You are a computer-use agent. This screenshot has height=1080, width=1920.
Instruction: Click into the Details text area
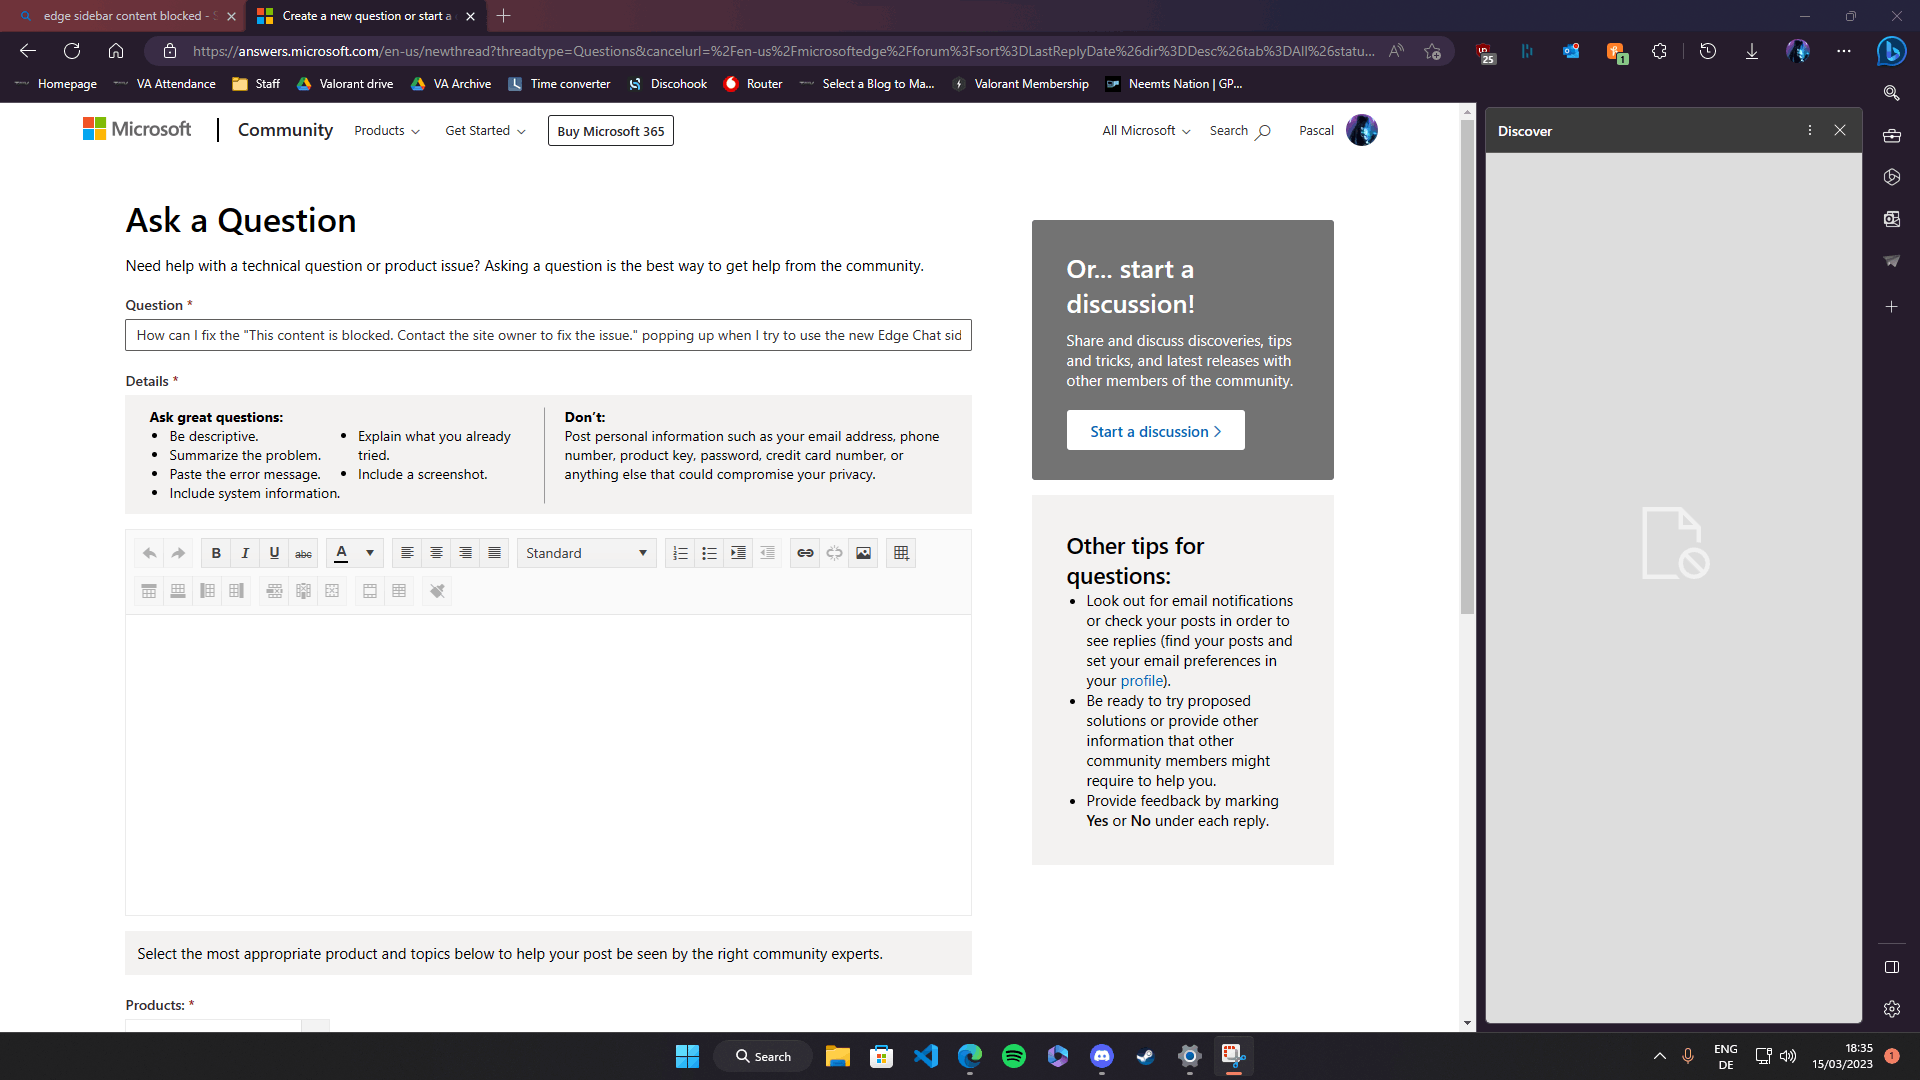click(548, 765)
